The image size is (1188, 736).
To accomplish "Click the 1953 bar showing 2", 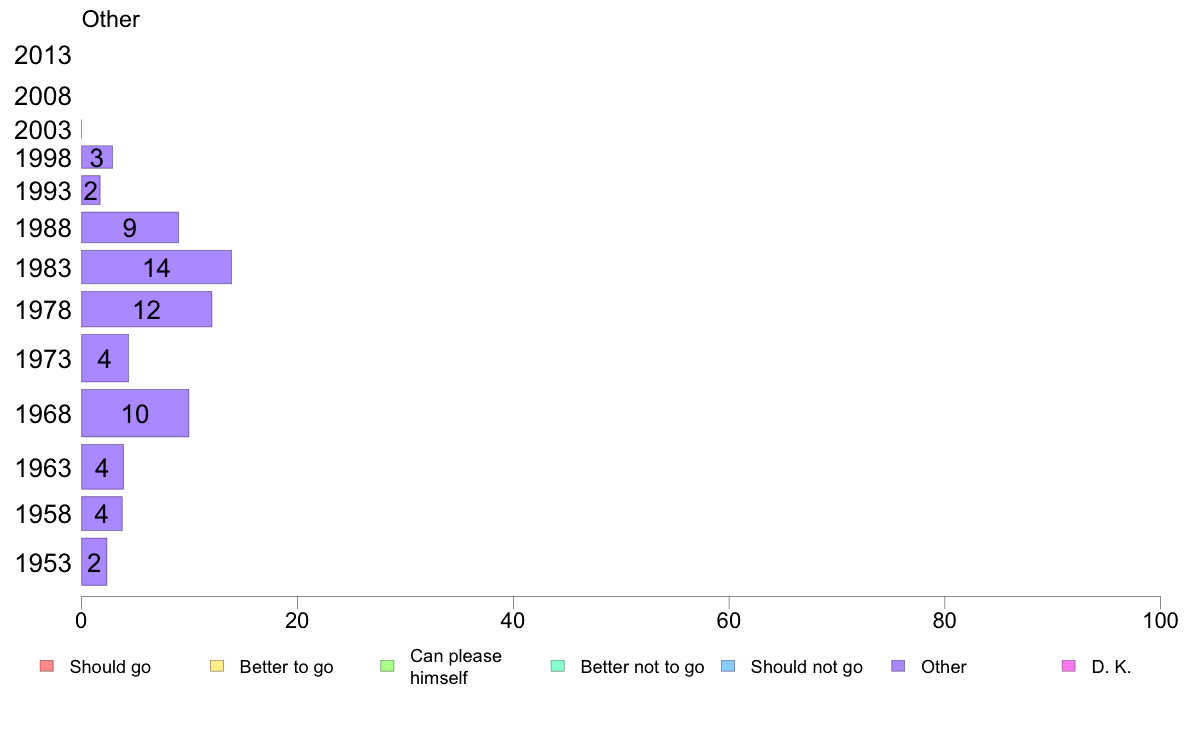I will click(x=94, y=562).
